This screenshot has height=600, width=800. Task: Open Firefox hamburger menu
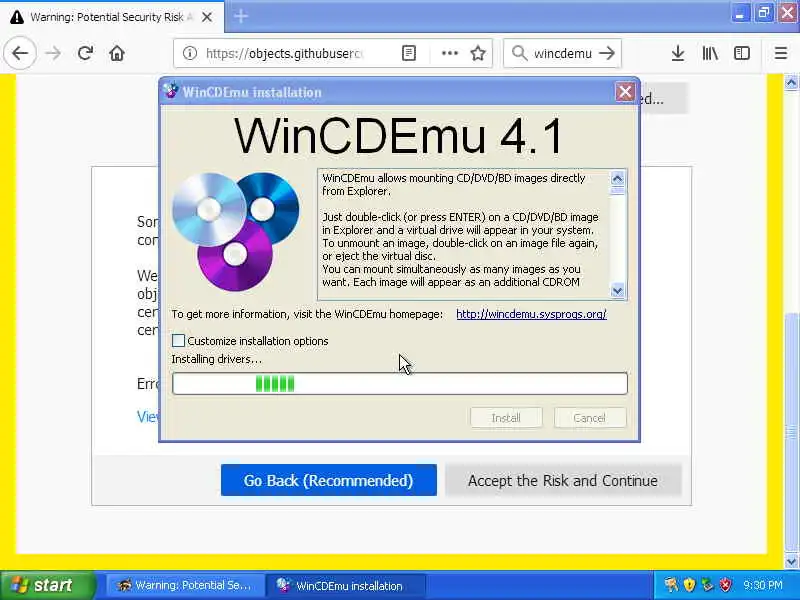click(x=781, y=53)
